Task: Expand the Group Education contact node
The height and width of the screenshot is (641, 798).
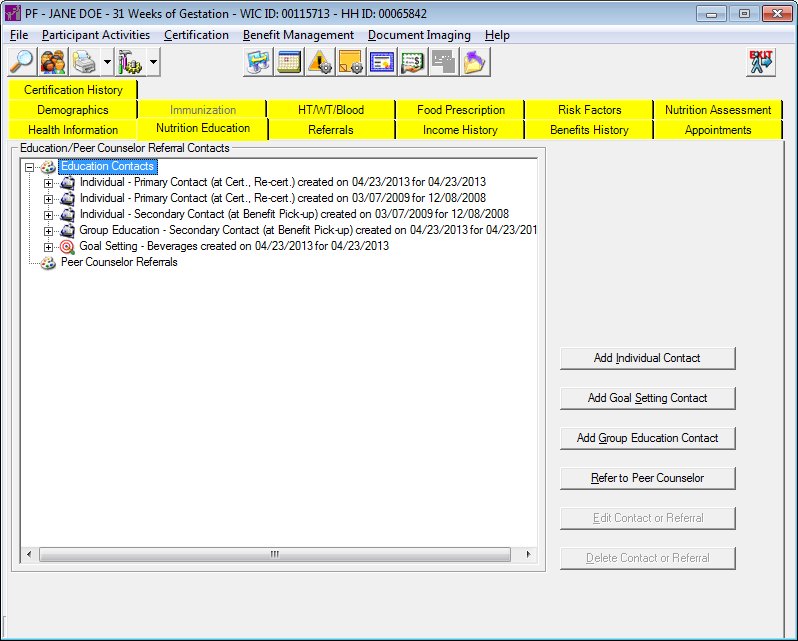Action: point(48,231)
